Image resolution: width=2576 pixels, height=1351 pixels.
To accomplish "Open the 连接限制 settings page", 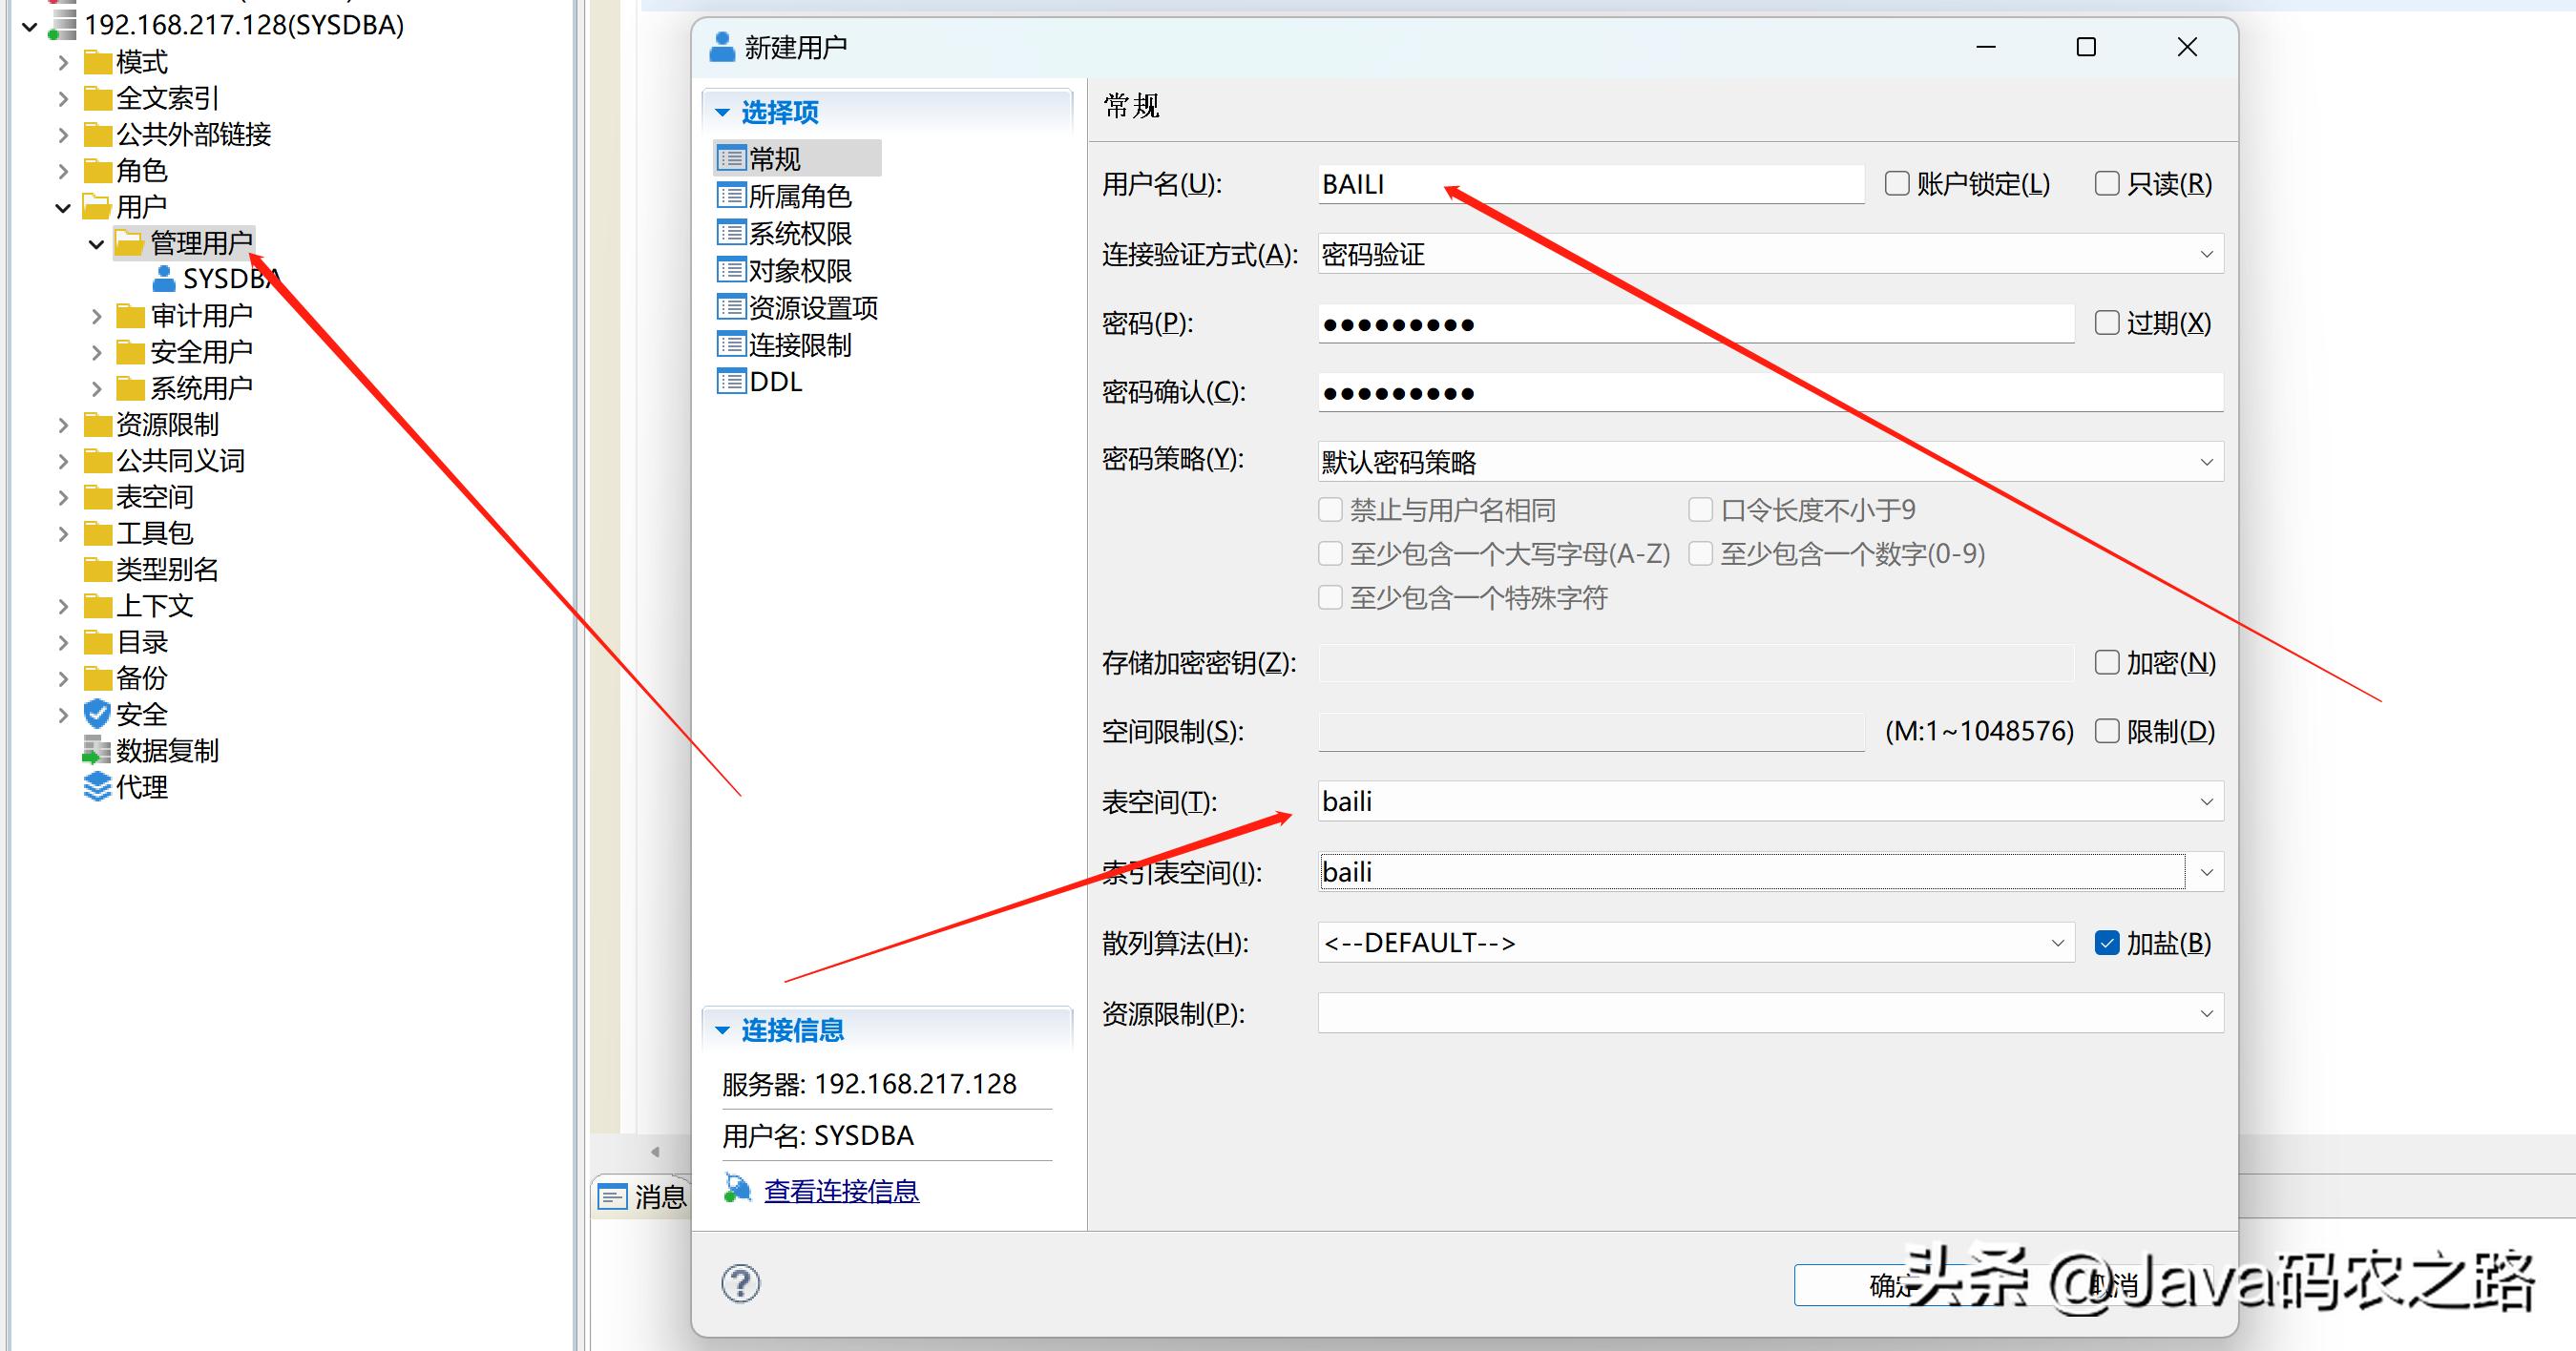I will tap(798, 344).
